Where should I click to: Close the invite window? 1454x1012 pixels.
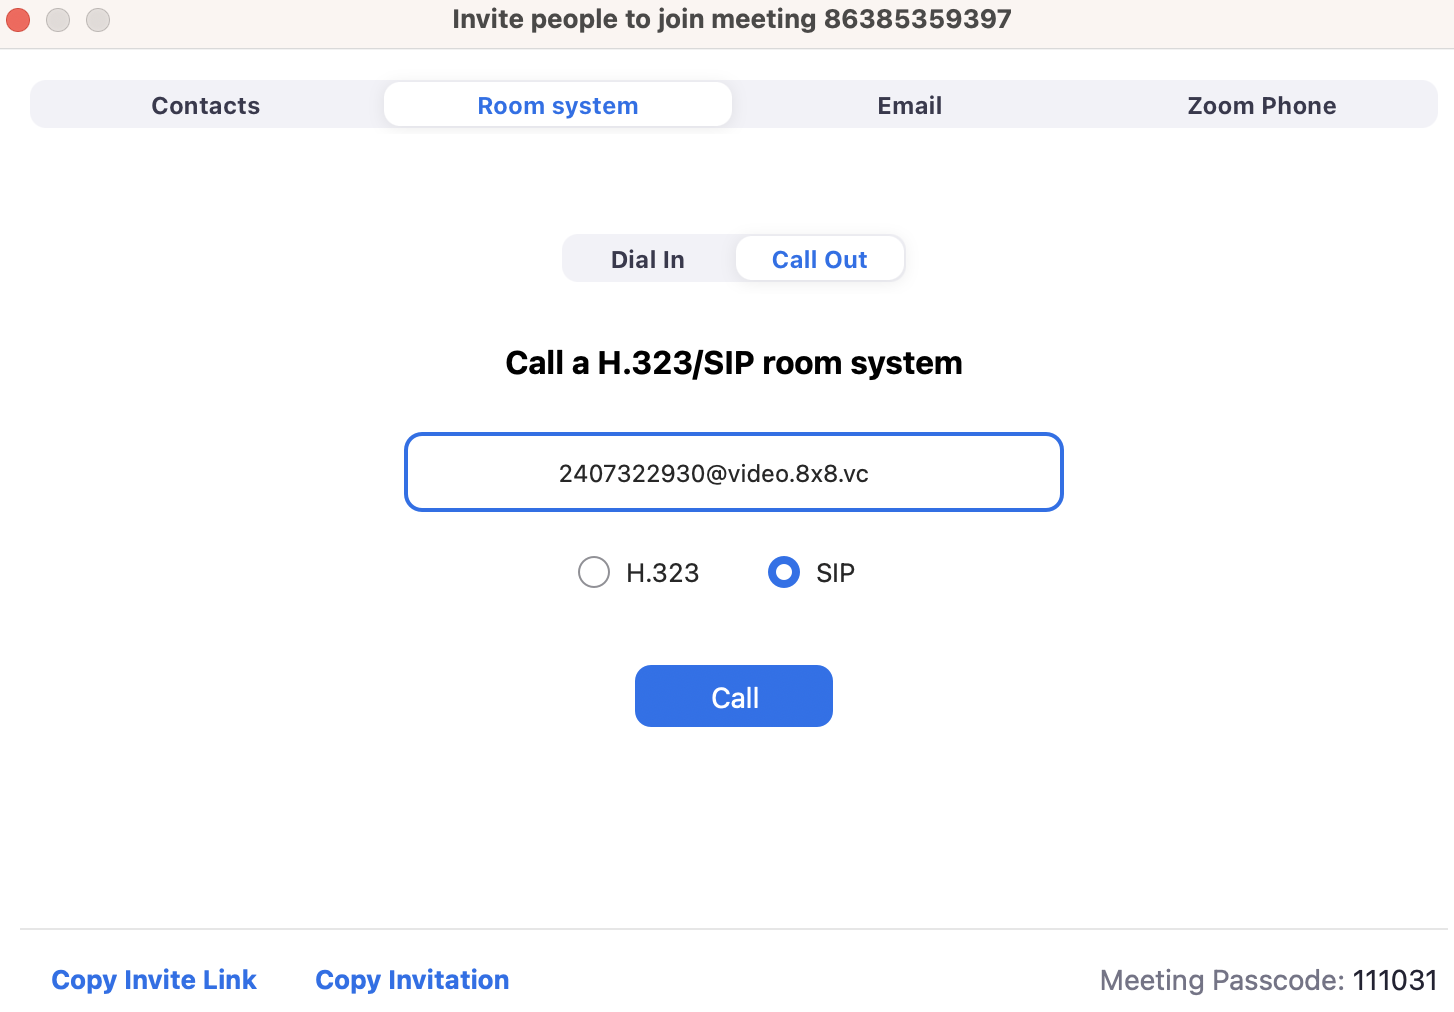click(x=18, y=19)
